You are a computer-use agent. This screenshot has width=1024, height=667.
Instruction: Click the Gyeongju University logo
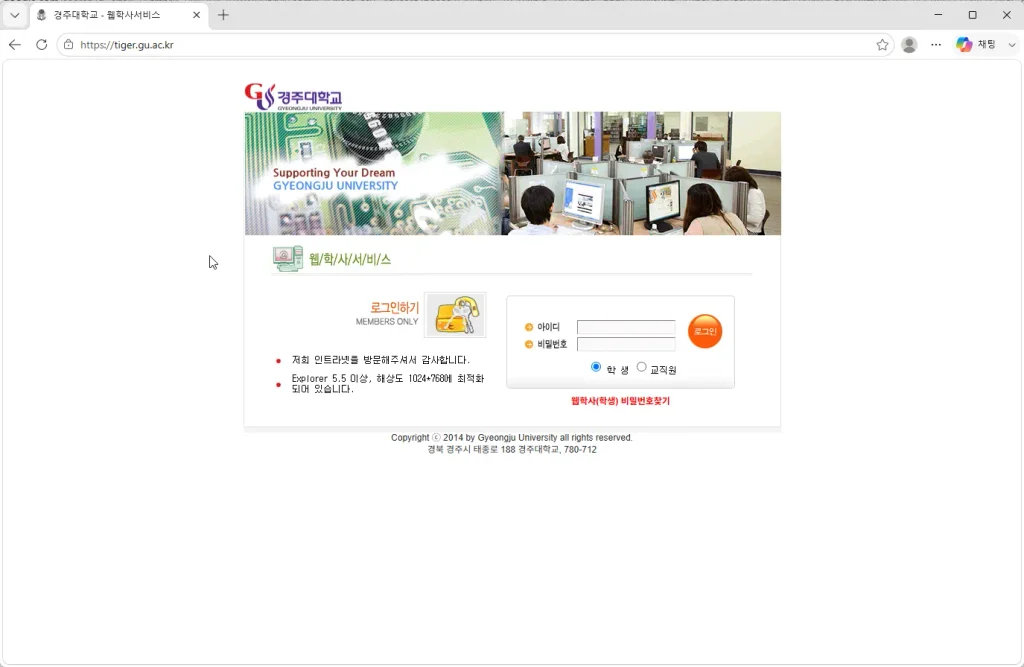[x=293, y=97]
